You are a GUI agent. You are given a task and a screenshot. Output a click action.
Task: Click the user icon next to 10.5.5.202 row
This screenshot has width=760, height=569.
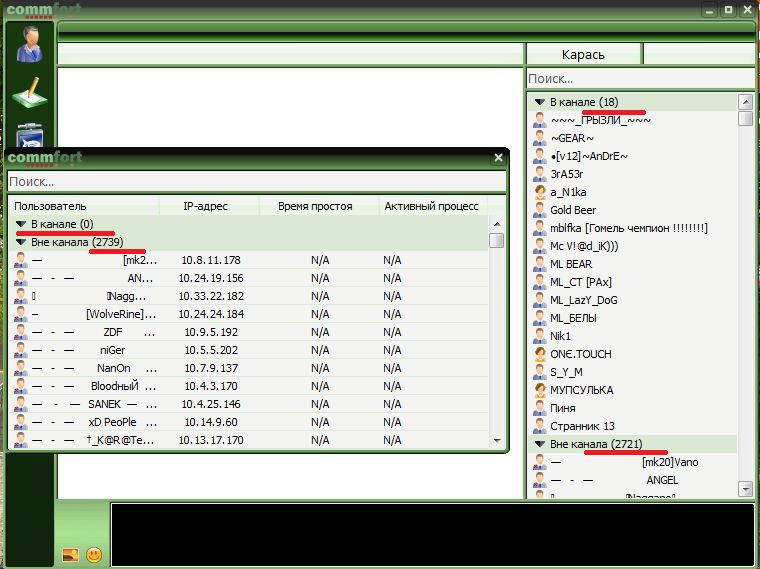click(20, 350)
